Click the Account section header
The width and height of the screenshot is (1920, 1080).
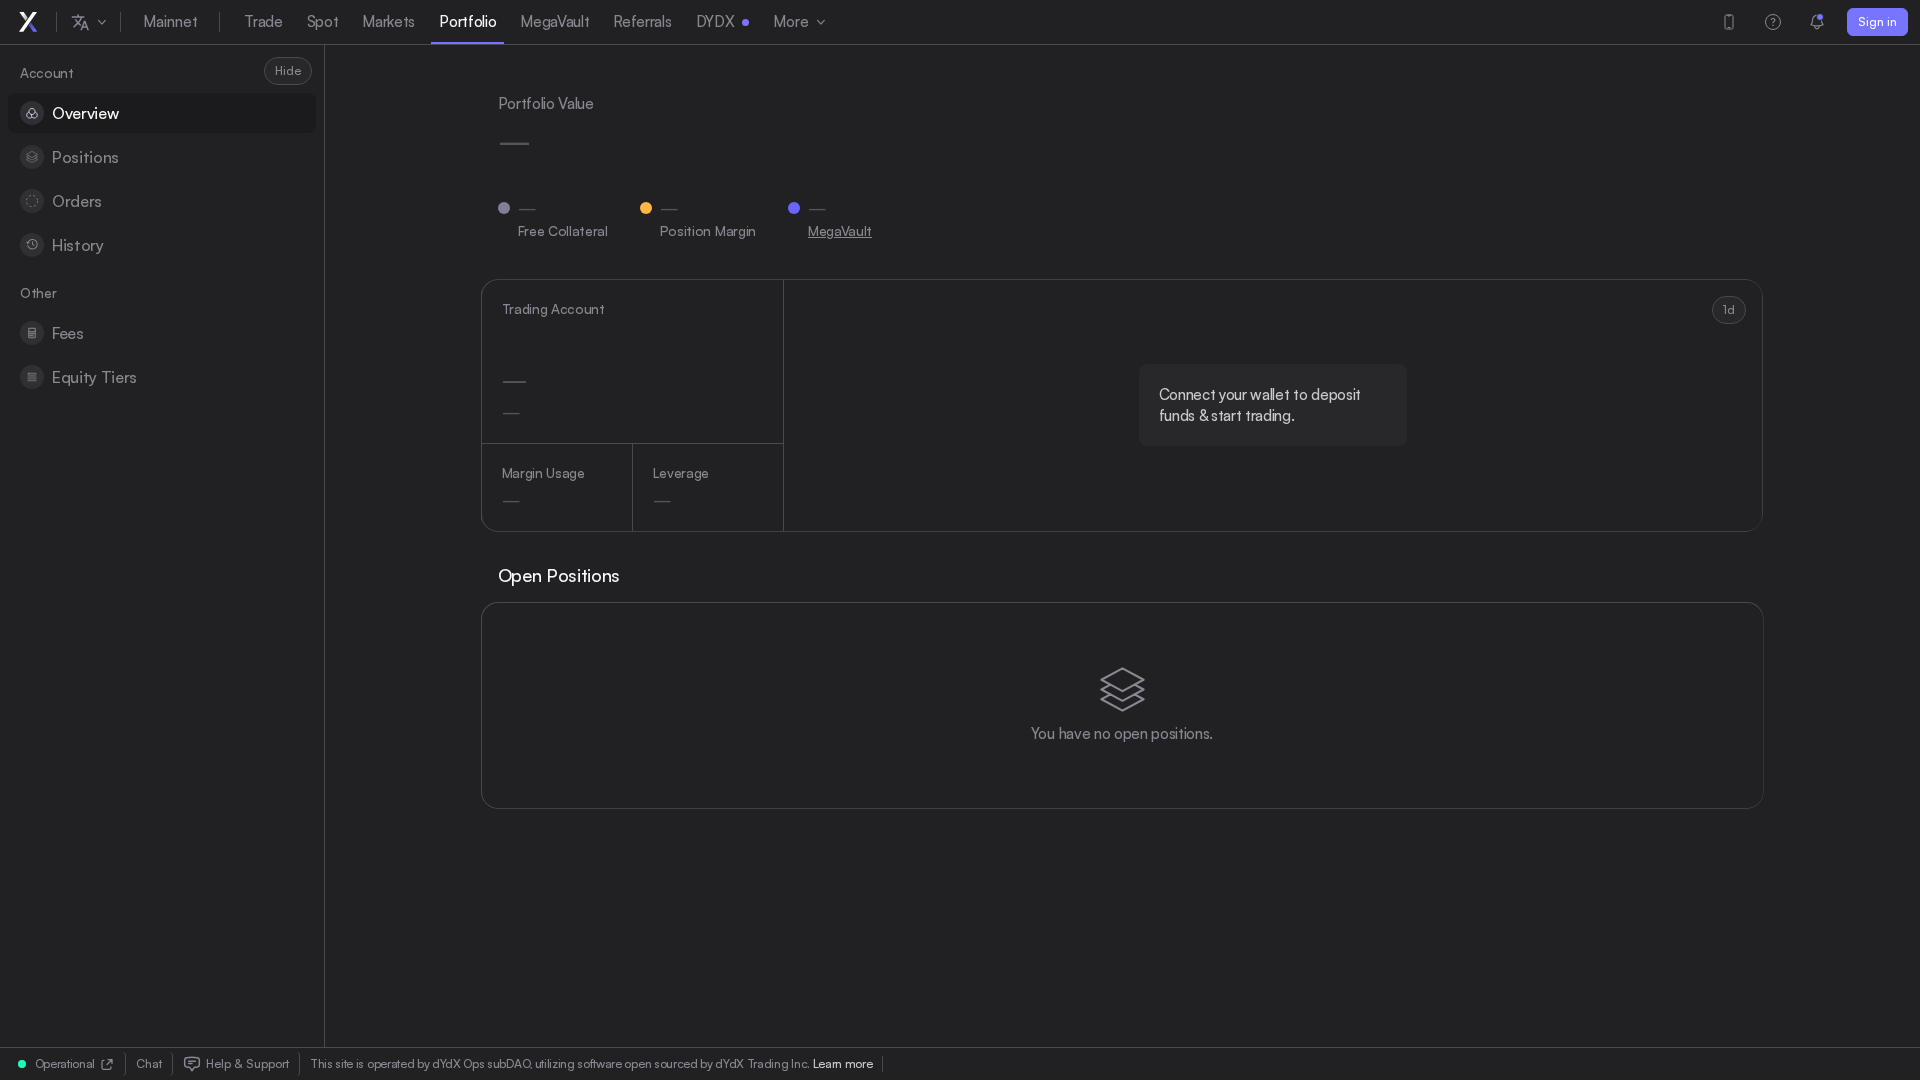(x=47, y=73)
